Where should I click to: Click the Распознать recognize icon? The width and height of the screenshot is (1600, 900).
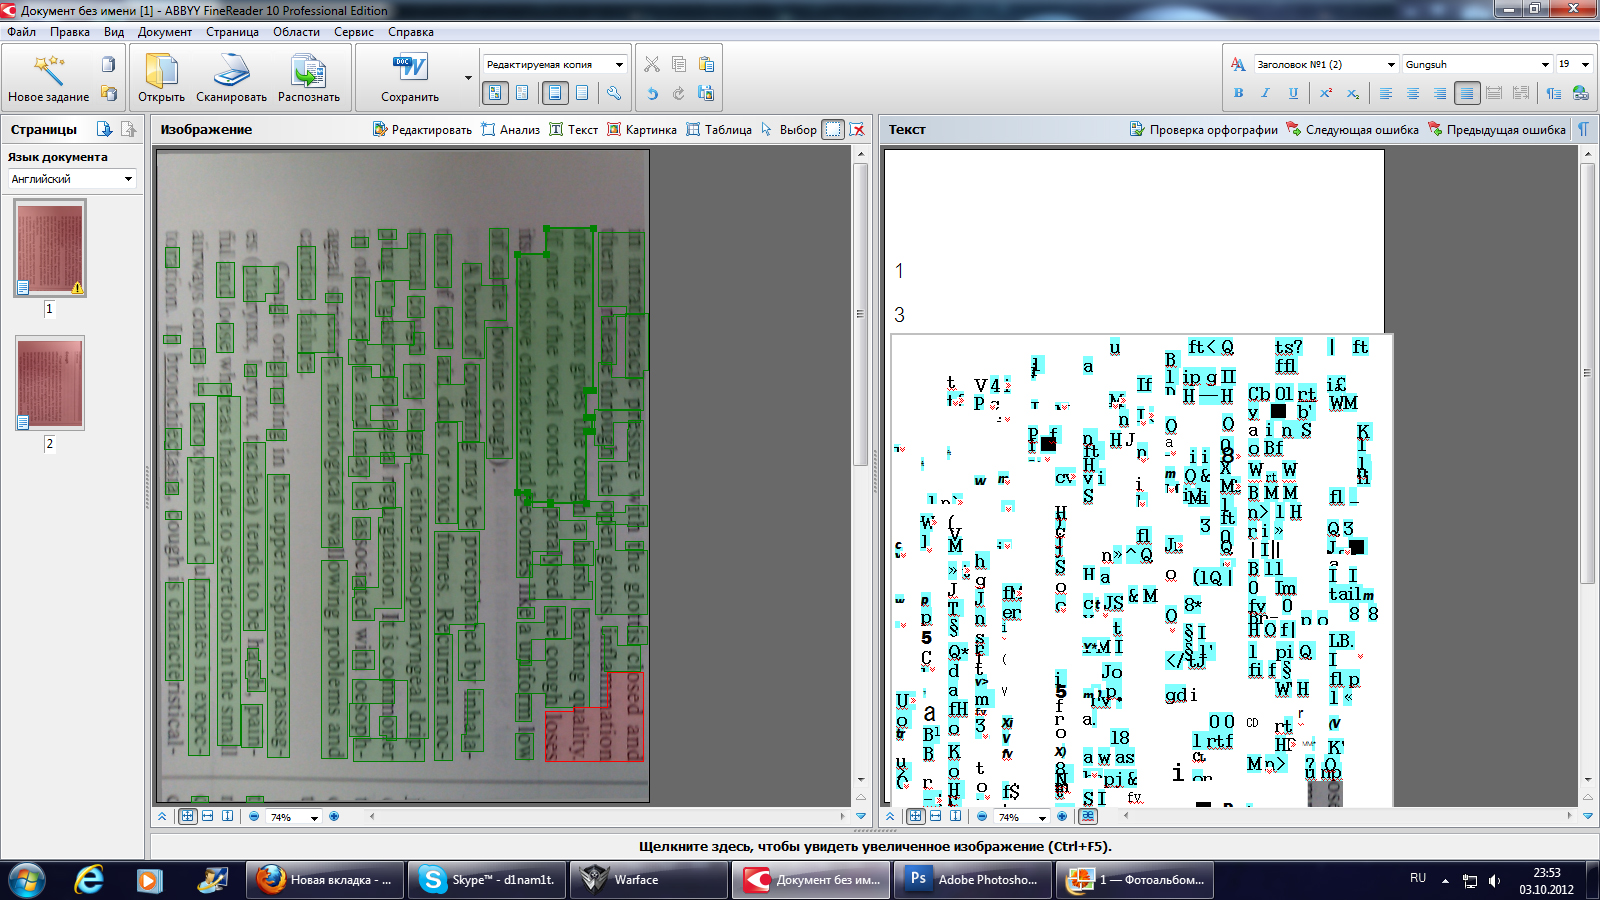pos(308,72)
